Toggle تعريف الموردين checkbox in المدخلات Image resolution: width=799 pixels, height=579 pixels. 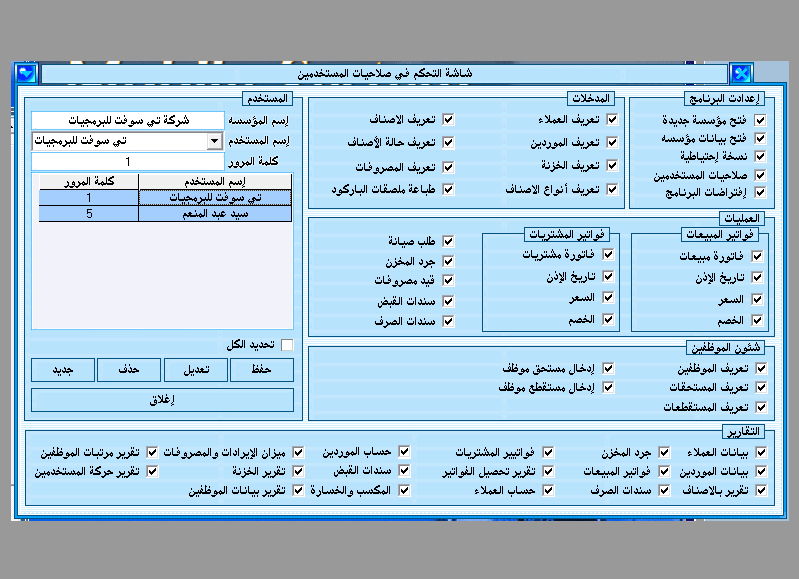coord(612,143)
